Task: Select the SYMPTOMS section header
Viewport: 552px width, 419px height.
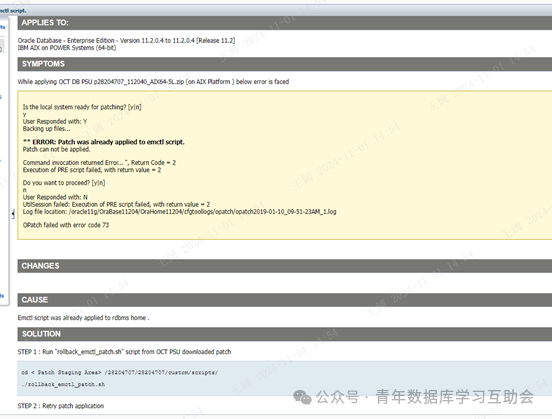Action: (x=285, y=64)
